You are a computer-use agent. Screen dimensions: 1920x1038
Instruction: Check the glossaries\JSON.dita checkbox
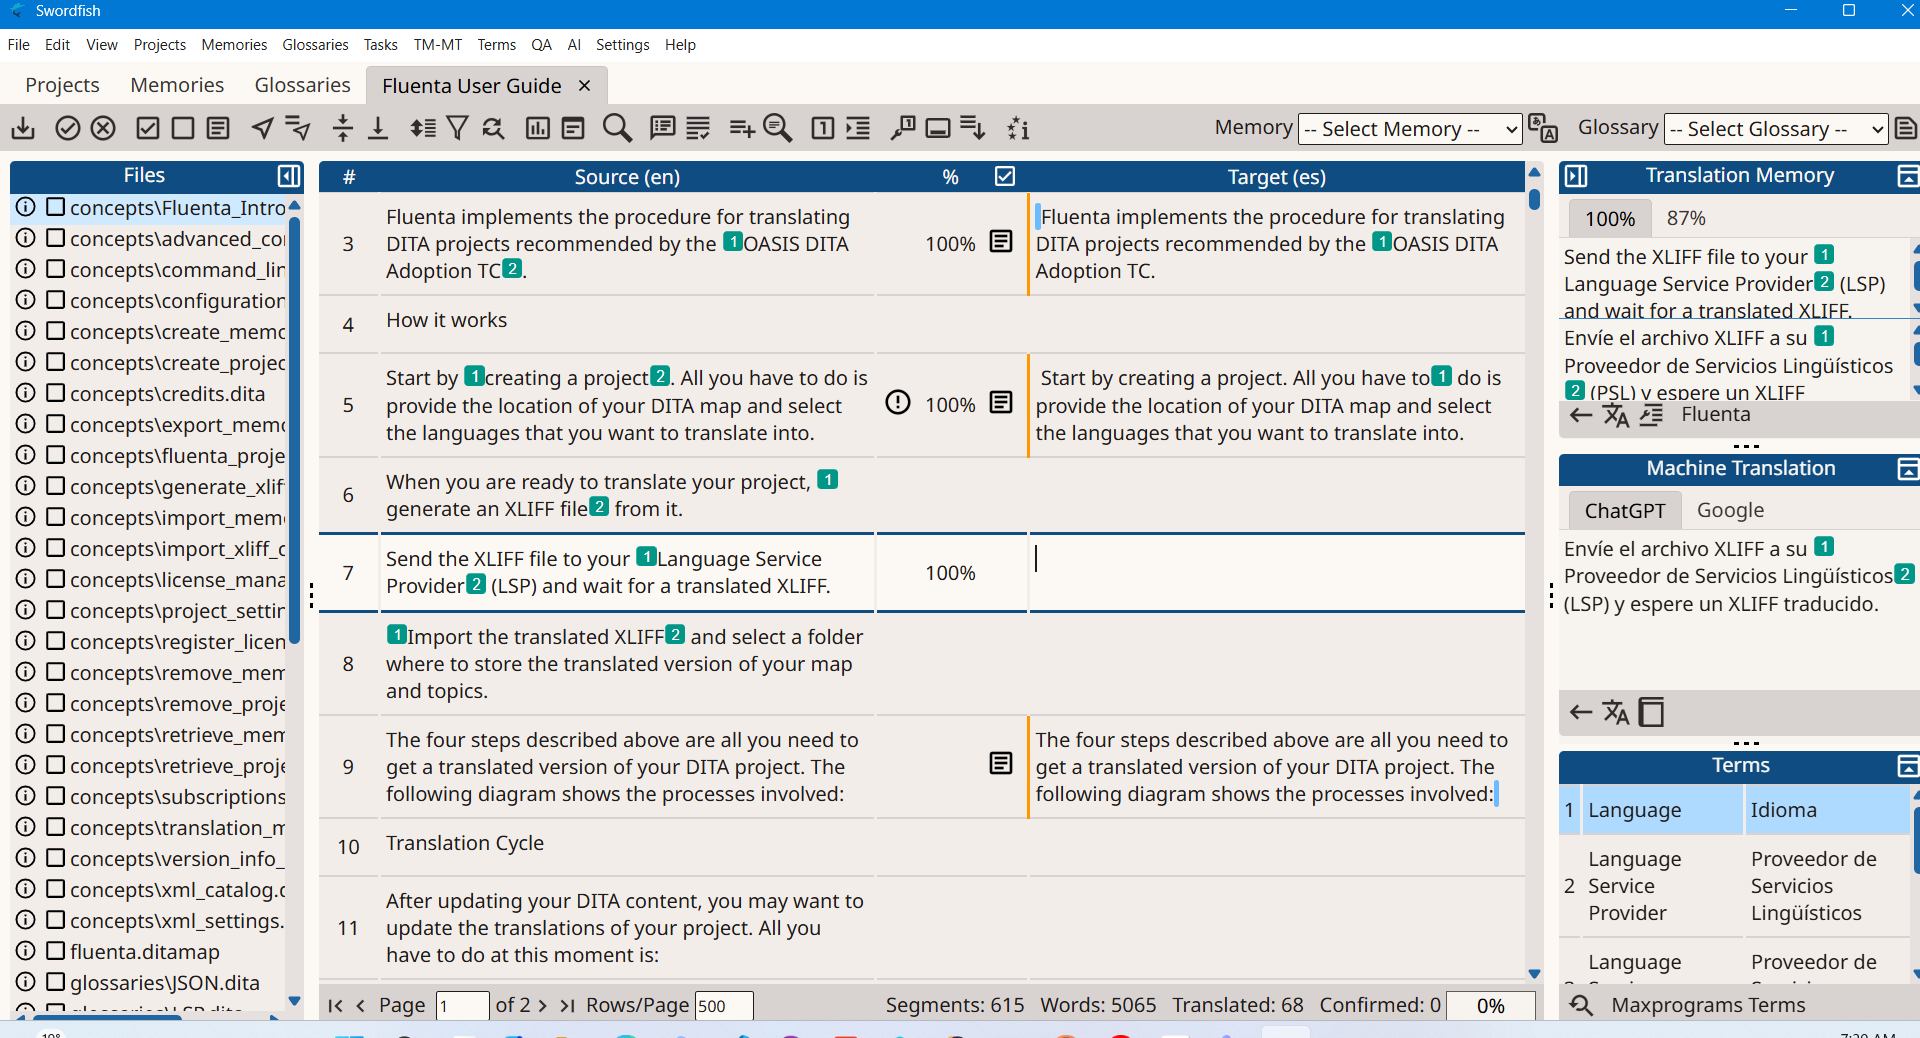pyautogui.click(x=56, y=982)
